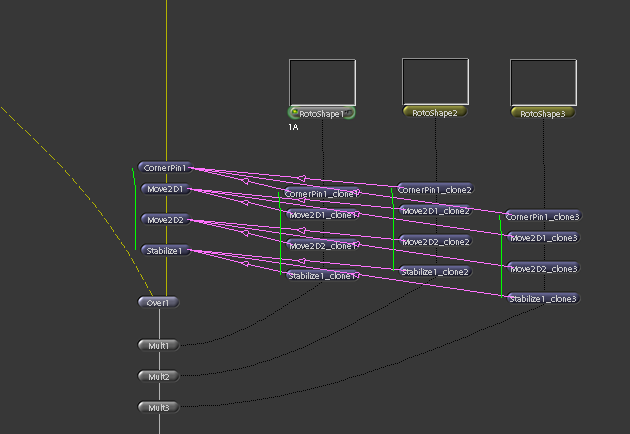The image size is (630, 434).
Task: Click the Stabilize1_clone2 node
Action: coord(435,271)
